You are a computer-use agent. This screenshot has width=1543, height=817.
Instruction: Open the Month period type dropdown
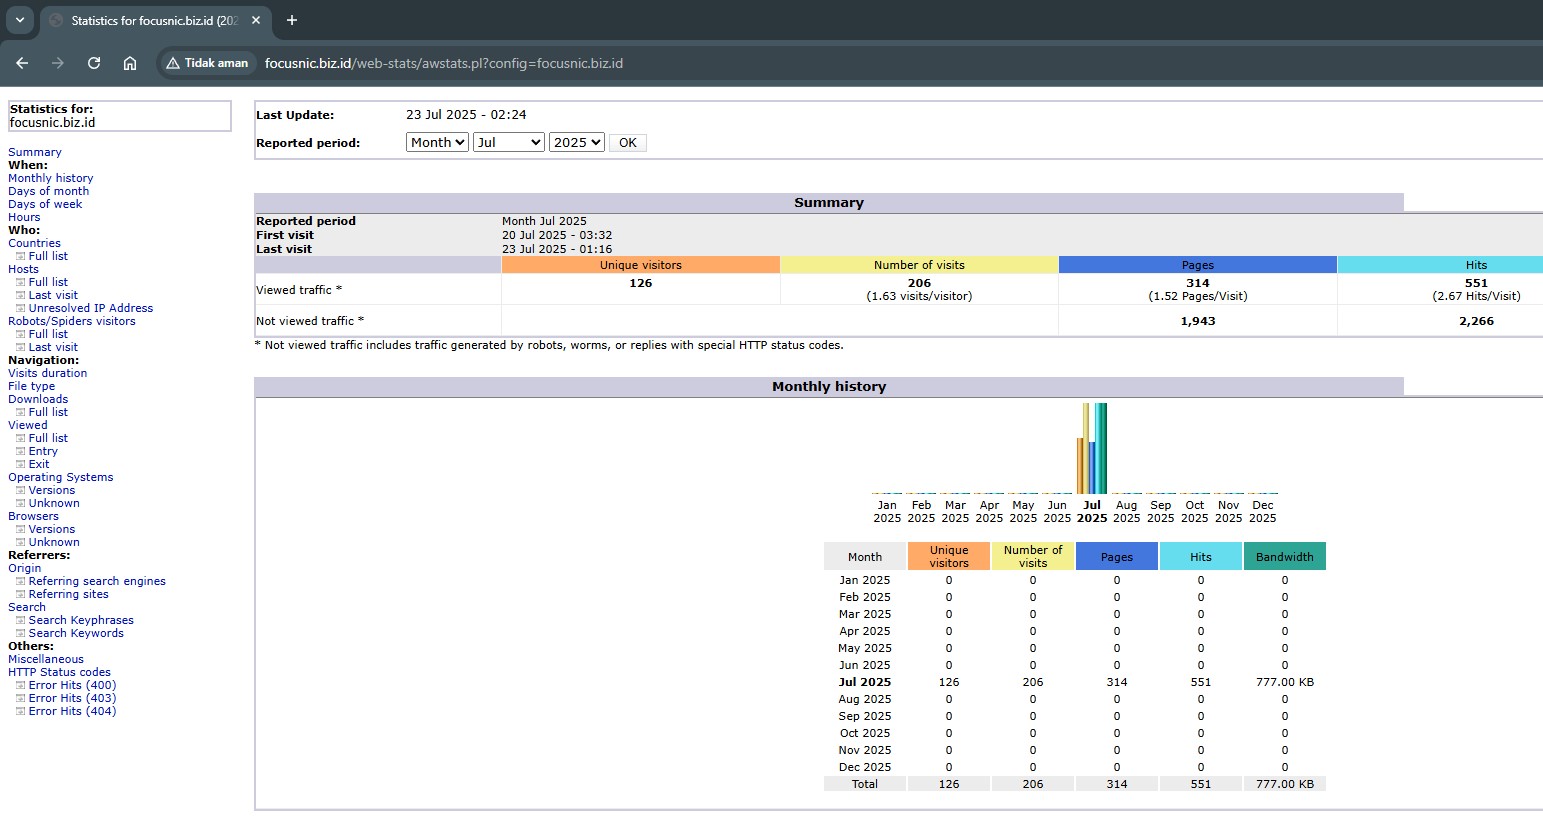click(x=437, y=143)
